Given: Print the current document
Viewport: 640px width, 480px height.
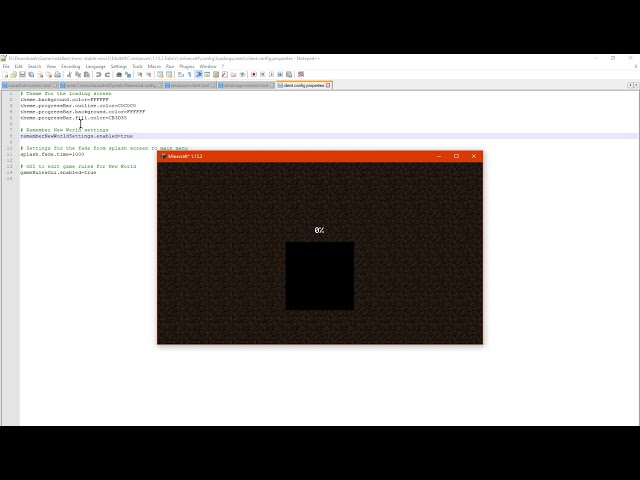Looking at the screenshot, I should click(x=58, y=75).
